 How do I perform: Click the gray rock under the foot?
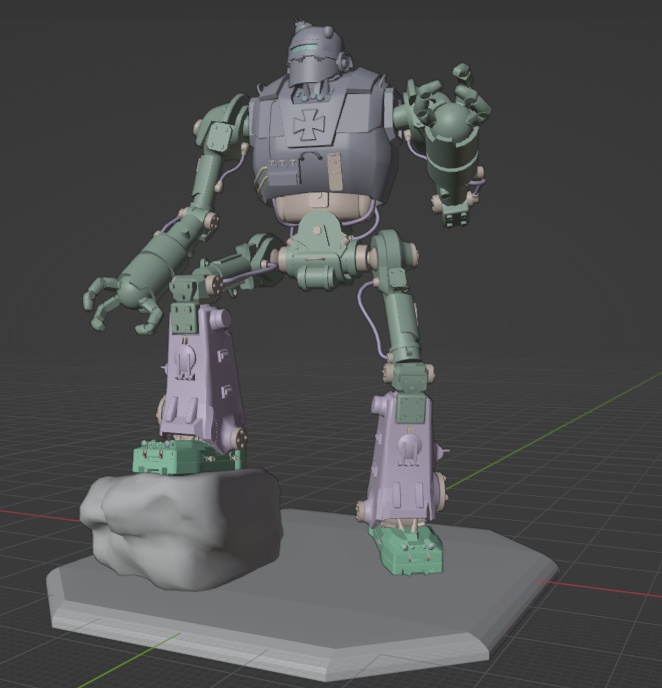tap(180, 520)
